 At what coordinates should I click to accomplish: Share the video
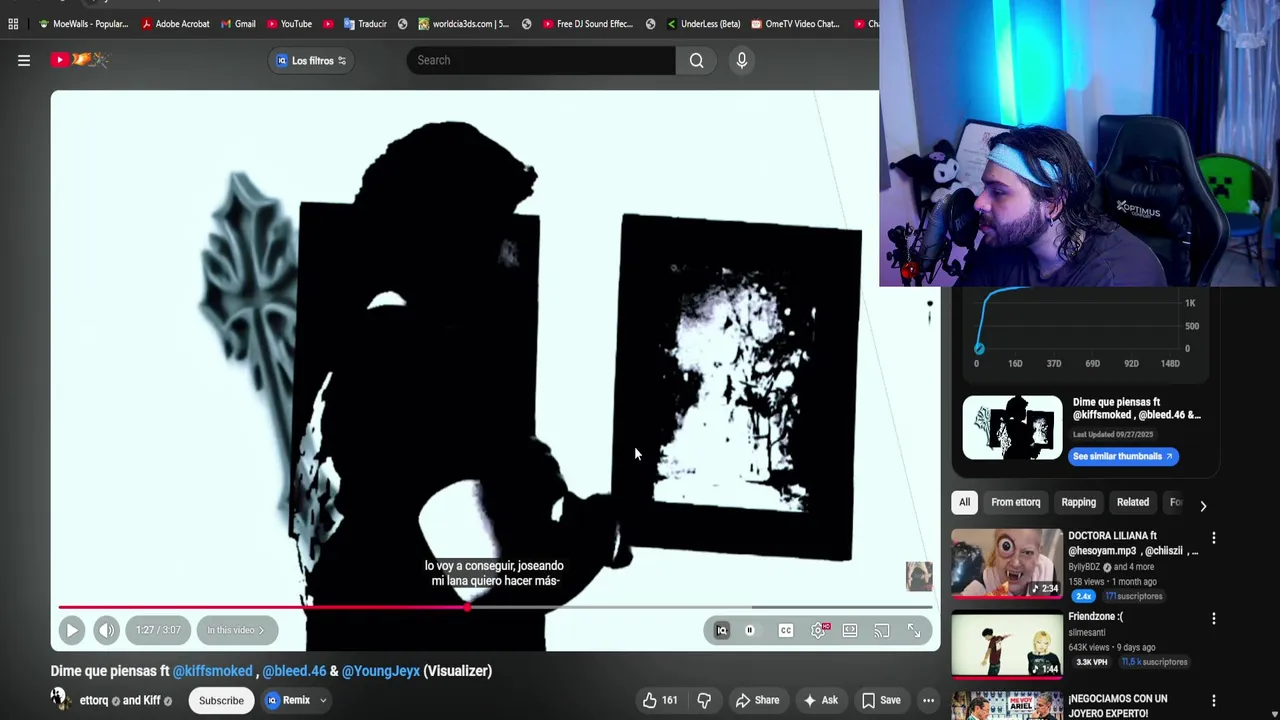[x=757, y=700]
